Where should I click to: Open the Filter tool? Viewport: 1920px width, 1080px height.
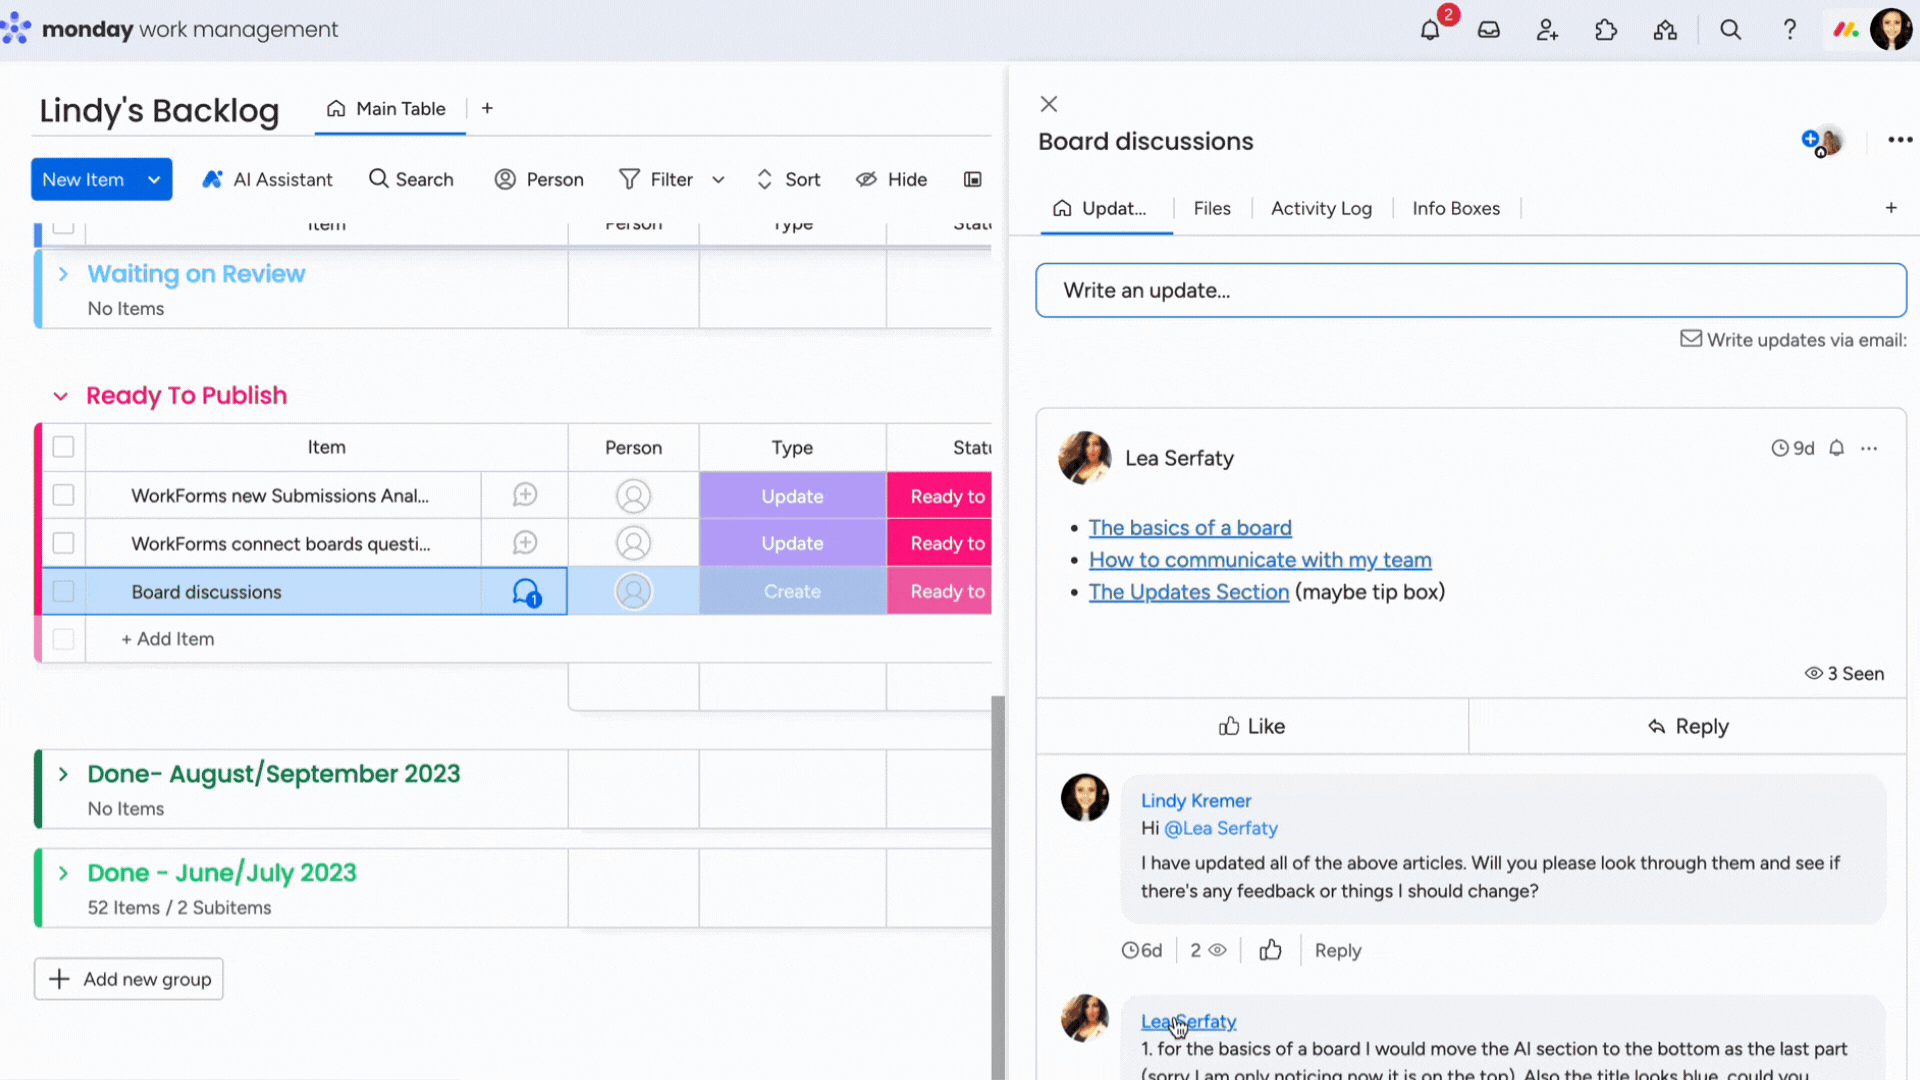point(656,179)
